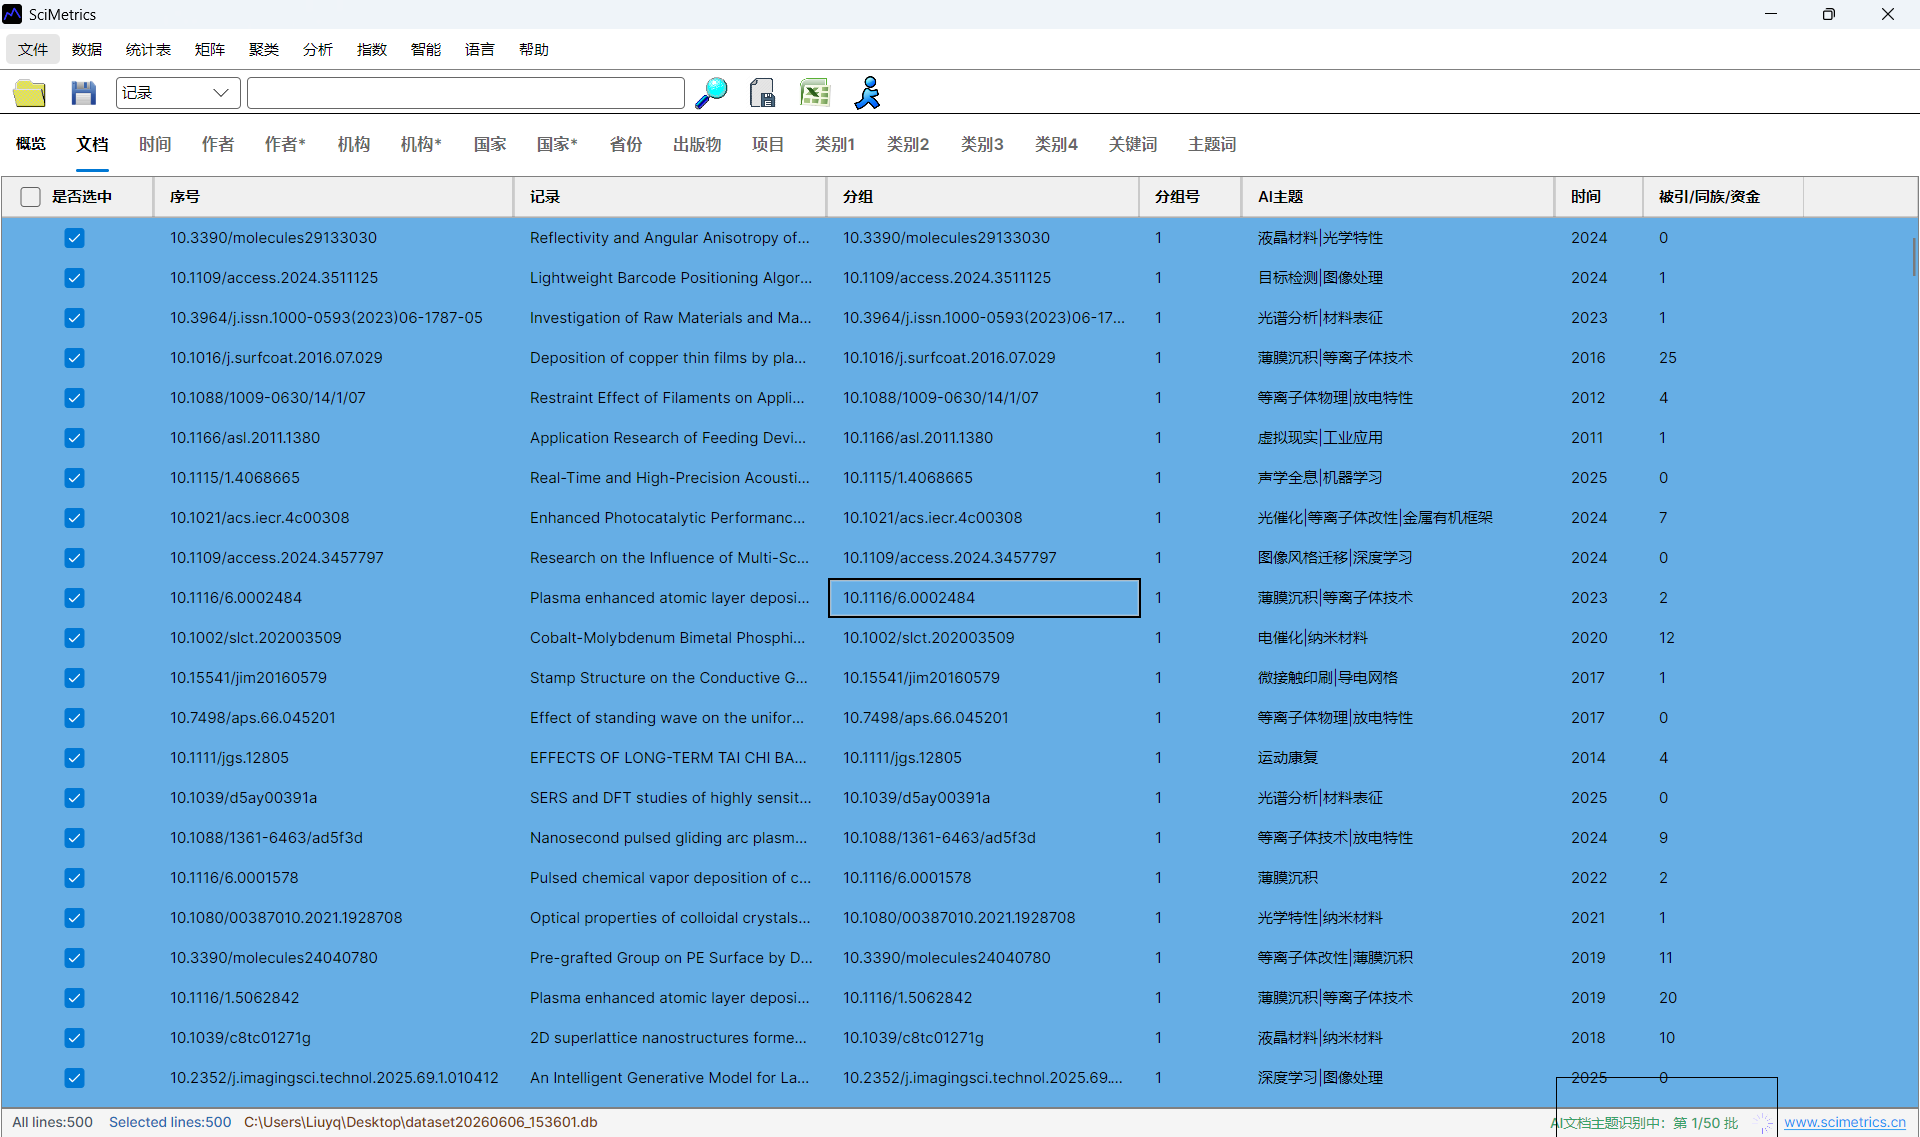Click the magnifier search icon
Screen dimensions: 1920x1137
(x=711, y=93)
